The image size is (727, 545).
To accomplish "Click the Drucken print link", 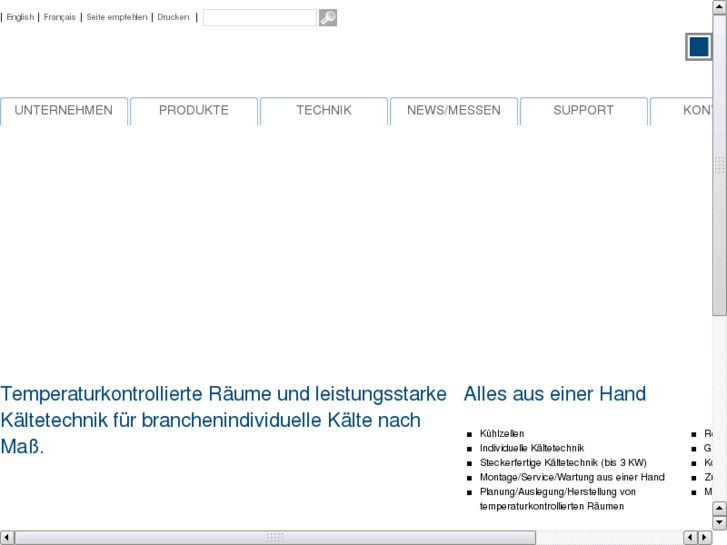I will click(173, 17).
